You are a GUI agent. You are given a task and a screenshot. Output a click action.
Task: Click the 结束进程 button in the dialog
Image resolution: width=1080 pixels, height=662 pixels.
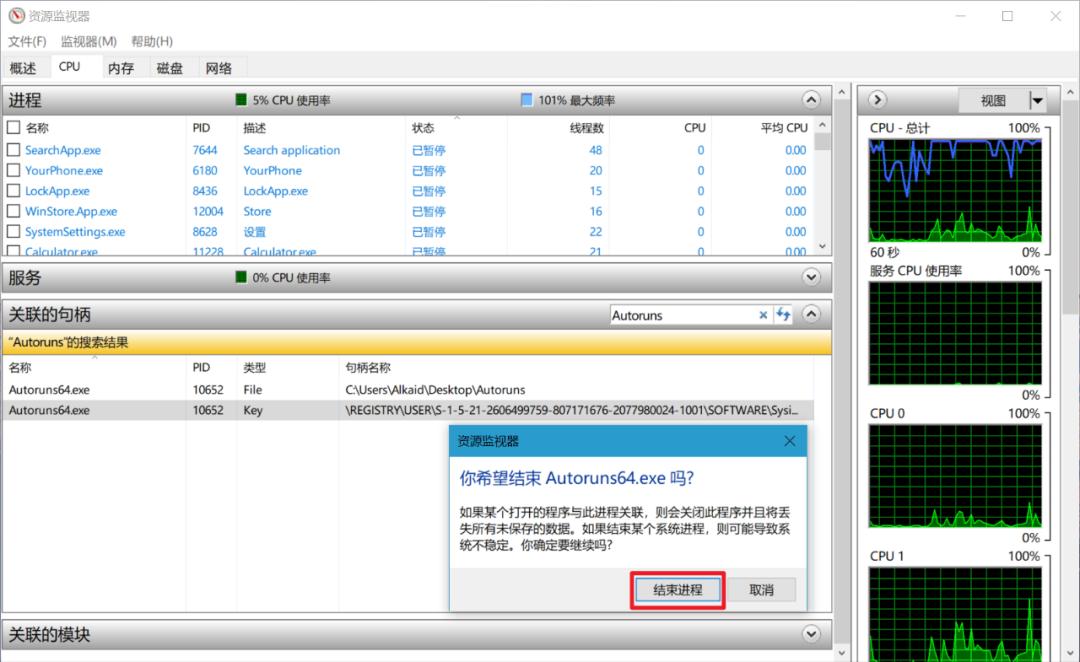click(677, 589)
